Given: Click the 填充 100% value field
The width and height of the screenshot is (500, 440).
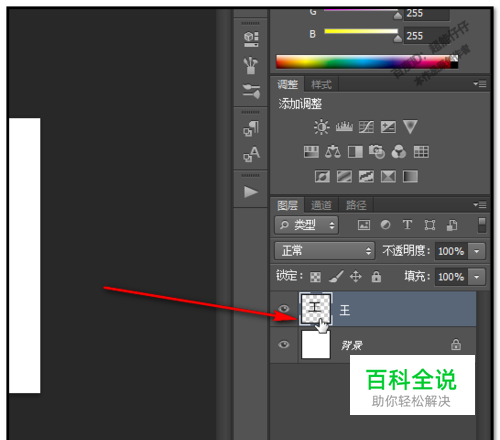Looking at the screenshot, I should (451, 277).
